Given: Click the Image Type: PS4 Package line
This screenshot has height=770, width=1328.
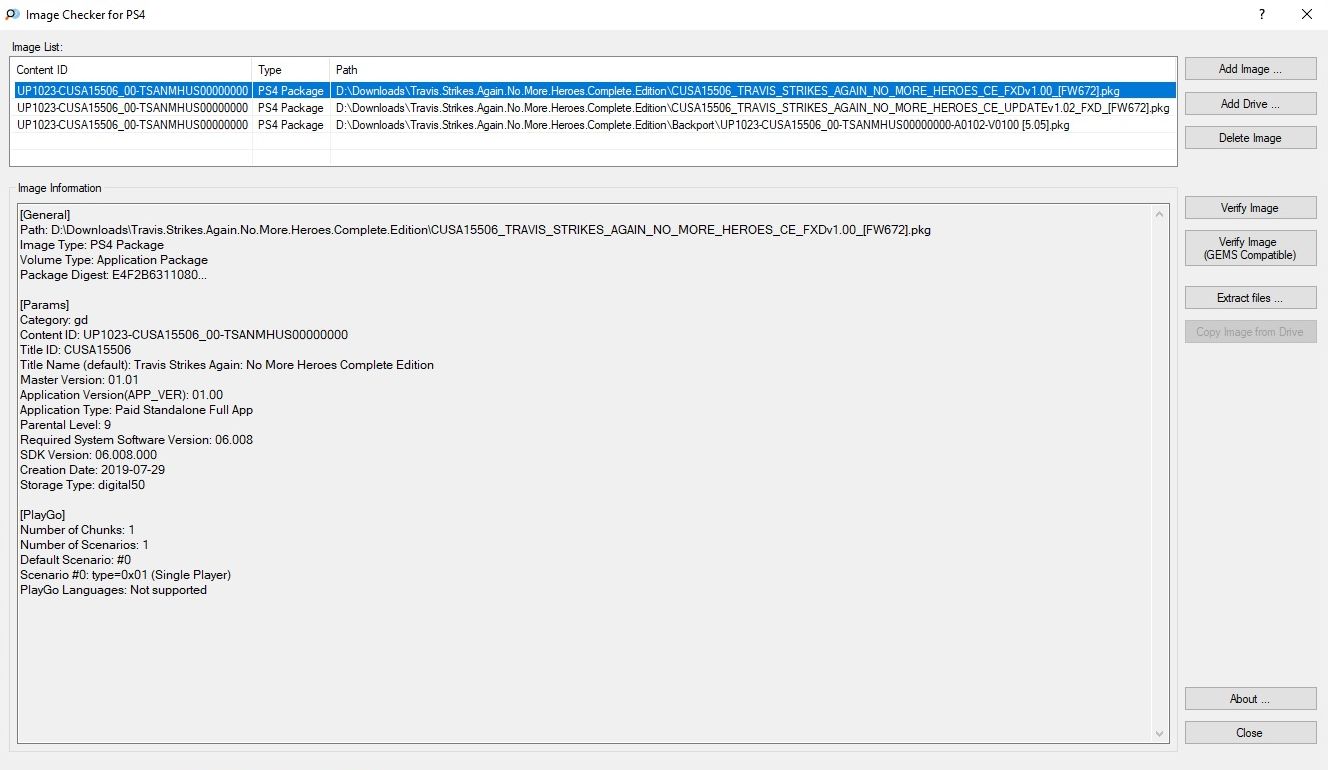Looking at the screenshot, I should [x=92, y=245].
